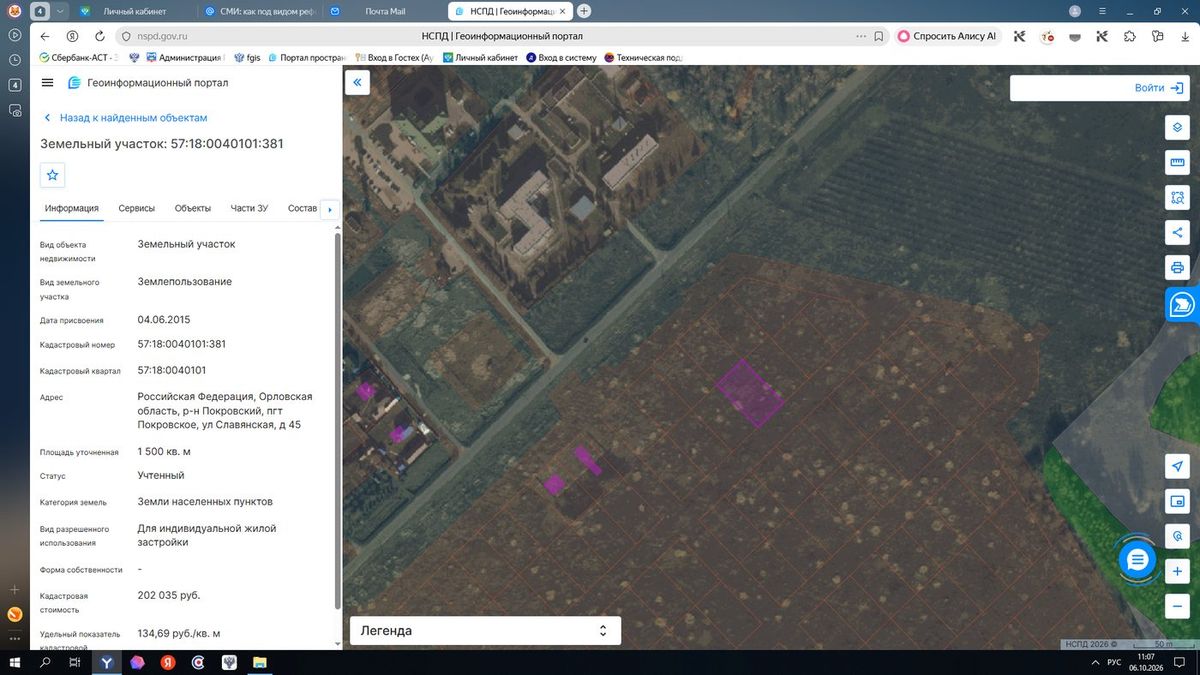Open browser downloads
Screen dimensions: 1200x675
coord(1183,36)
